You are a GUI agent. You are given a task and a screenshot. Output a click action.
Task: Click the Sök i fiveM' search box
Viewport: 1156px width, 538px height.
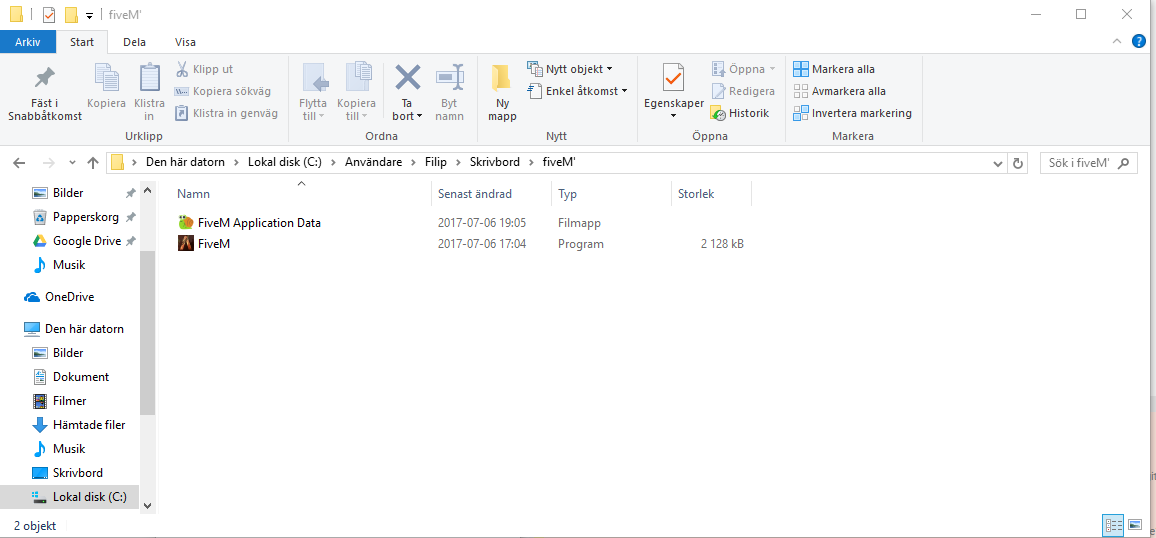point(1088,163)
